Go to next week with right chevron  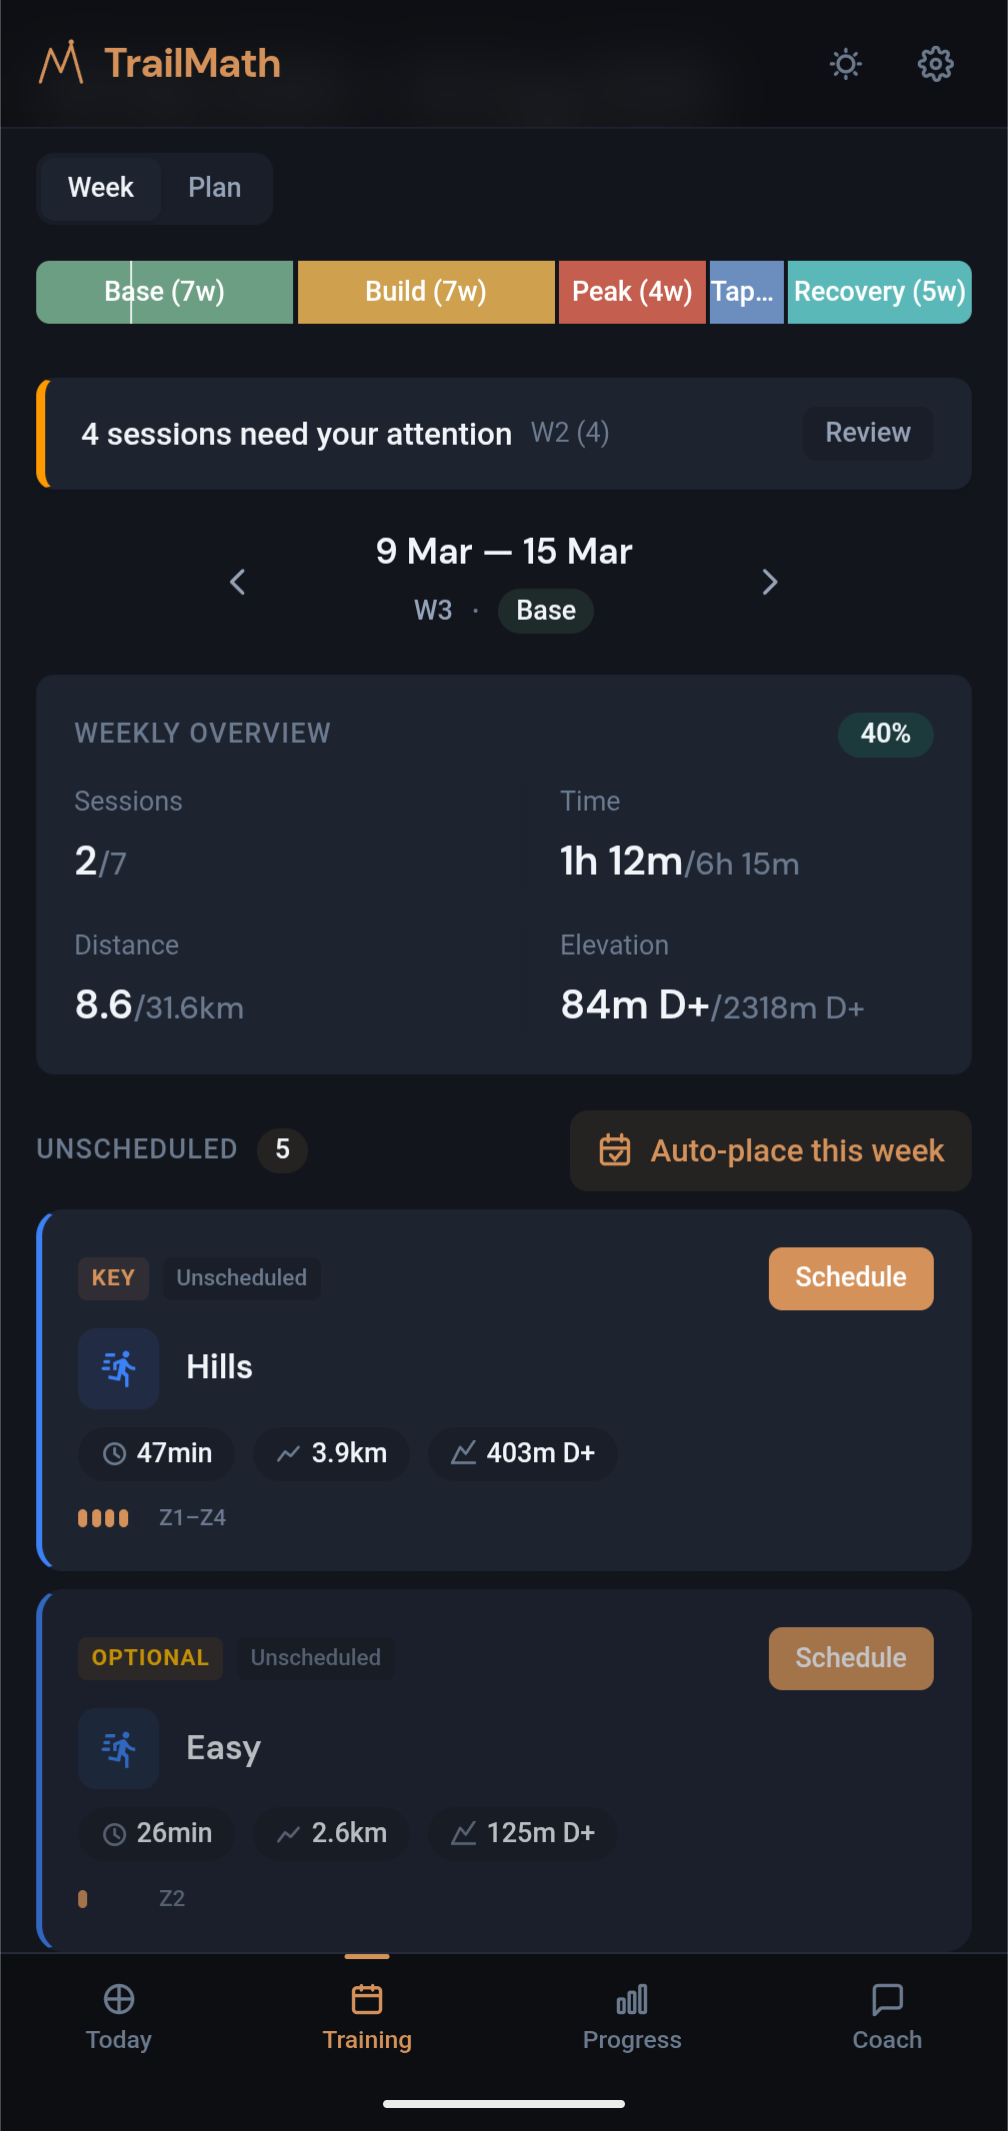[x=769, y=582]
